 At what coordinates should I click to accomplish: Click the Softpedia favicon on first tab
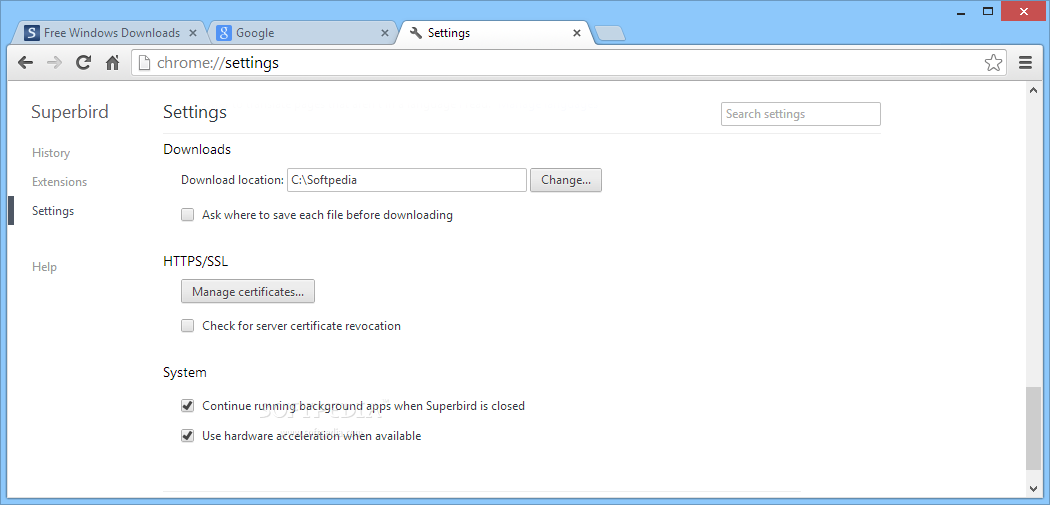31,33
